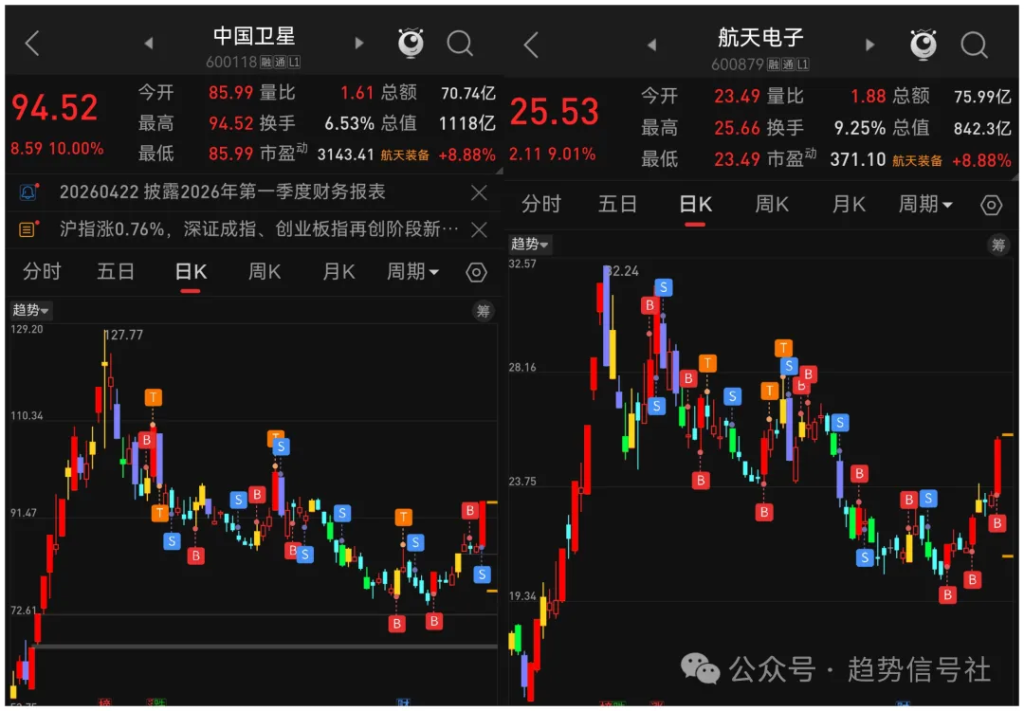The height and width of the screenshot is (711, 1024).
Task: Expand the 周期 dropdown on 中国卫星 chart
Action: [412, 272]
